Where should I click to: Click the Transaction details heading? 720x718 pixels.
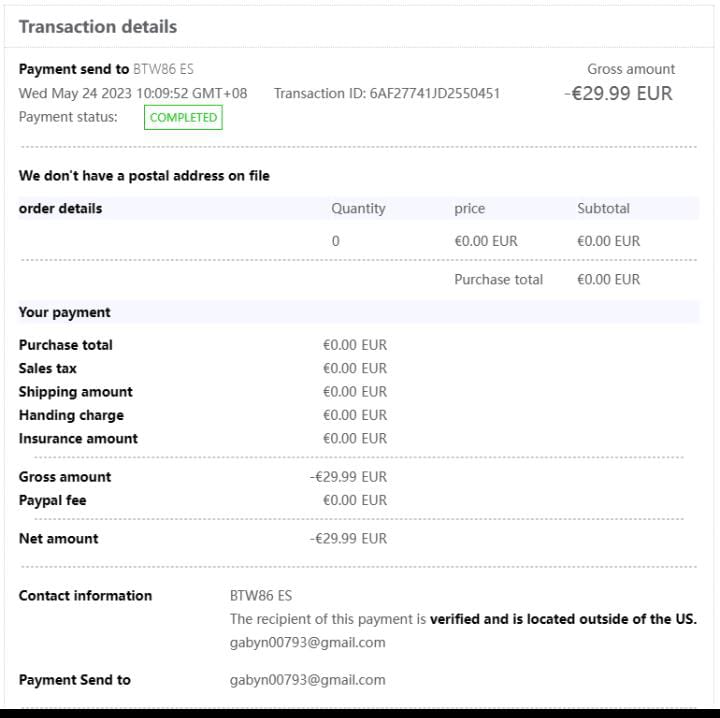pos(98,27)
